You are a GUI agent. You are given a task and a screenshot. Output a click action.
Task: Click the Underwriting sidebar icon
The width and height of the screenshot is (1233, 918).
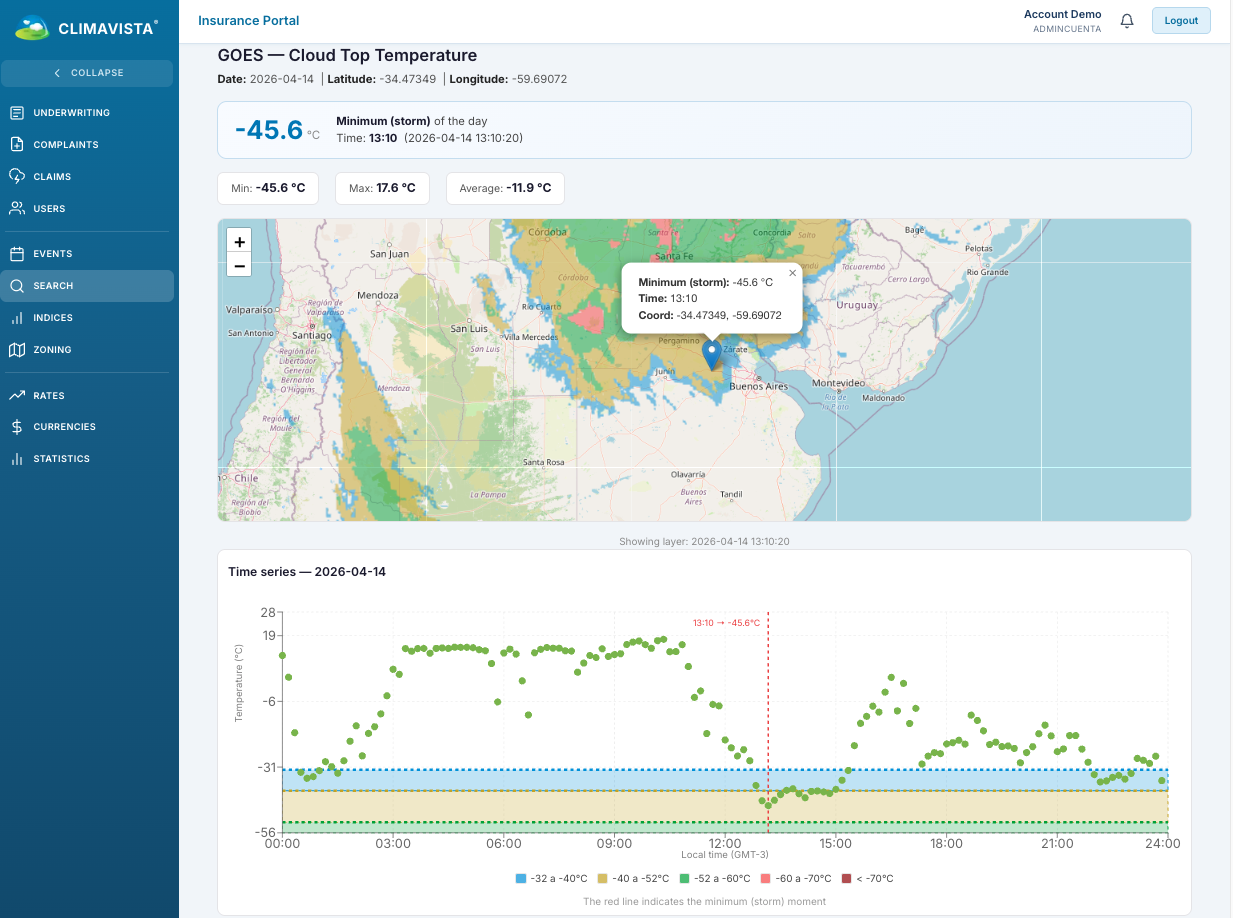17,113
